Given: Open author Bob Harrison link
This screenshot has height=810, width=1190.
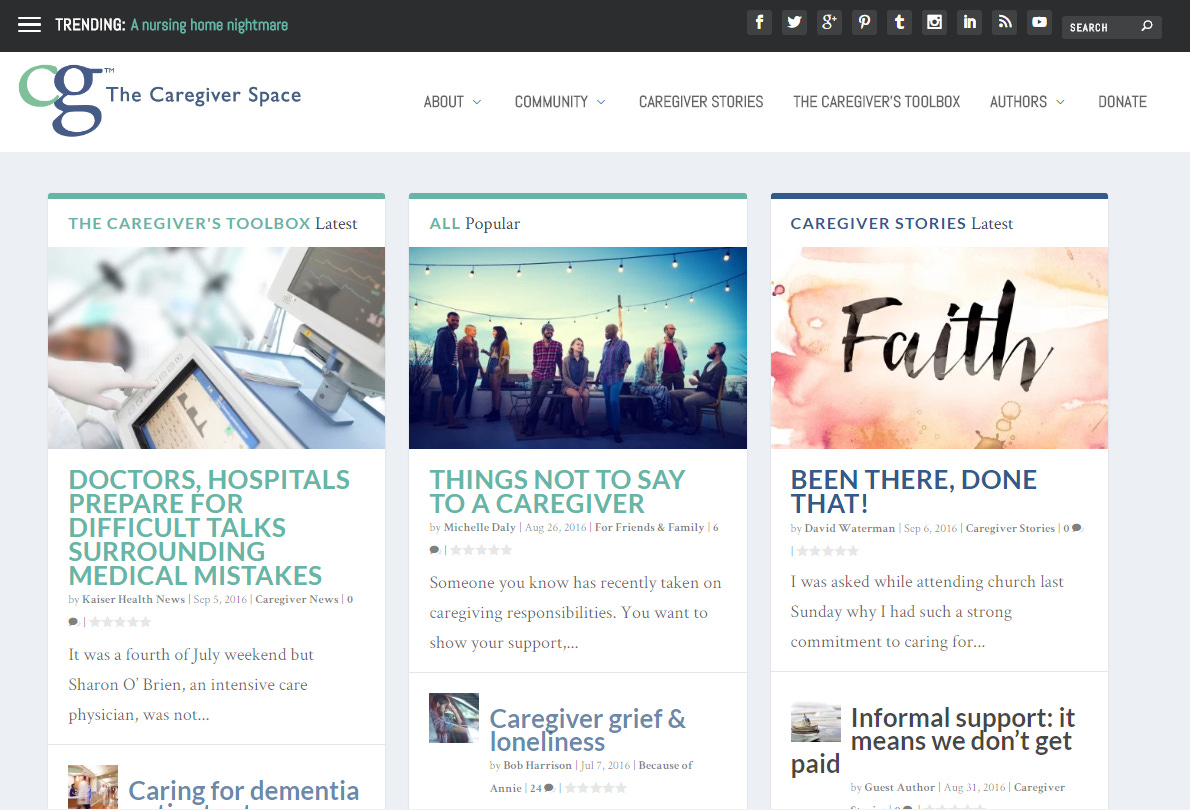Looking at the screenshot, I should (537, 765).
